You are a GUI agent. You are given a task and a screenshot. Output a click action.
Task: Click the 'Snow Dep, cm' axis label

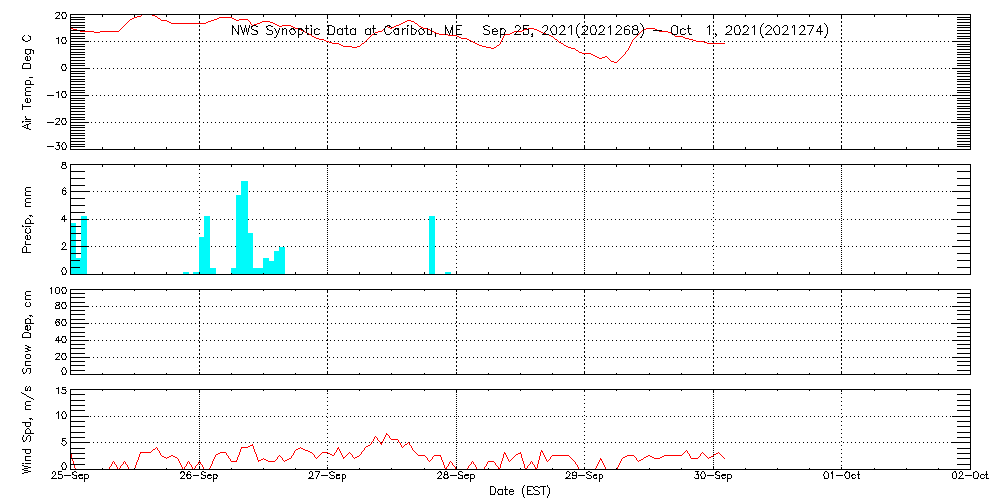28,331
